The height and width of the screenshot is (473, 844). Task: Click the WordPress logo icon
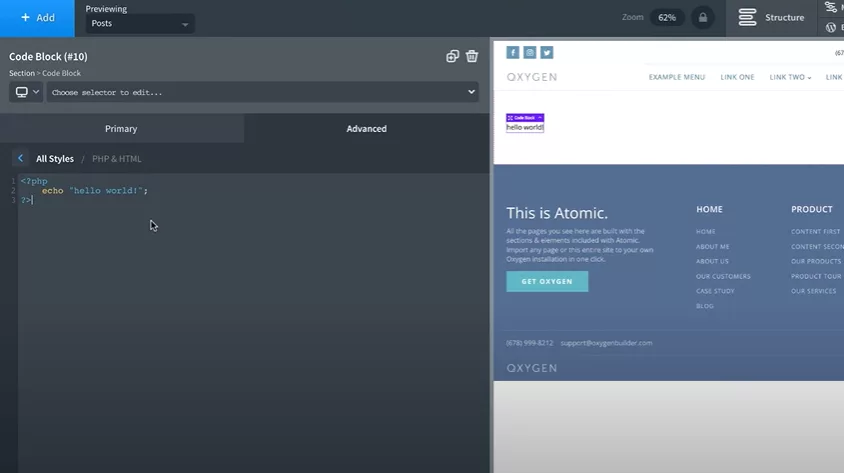coord(831,27)
